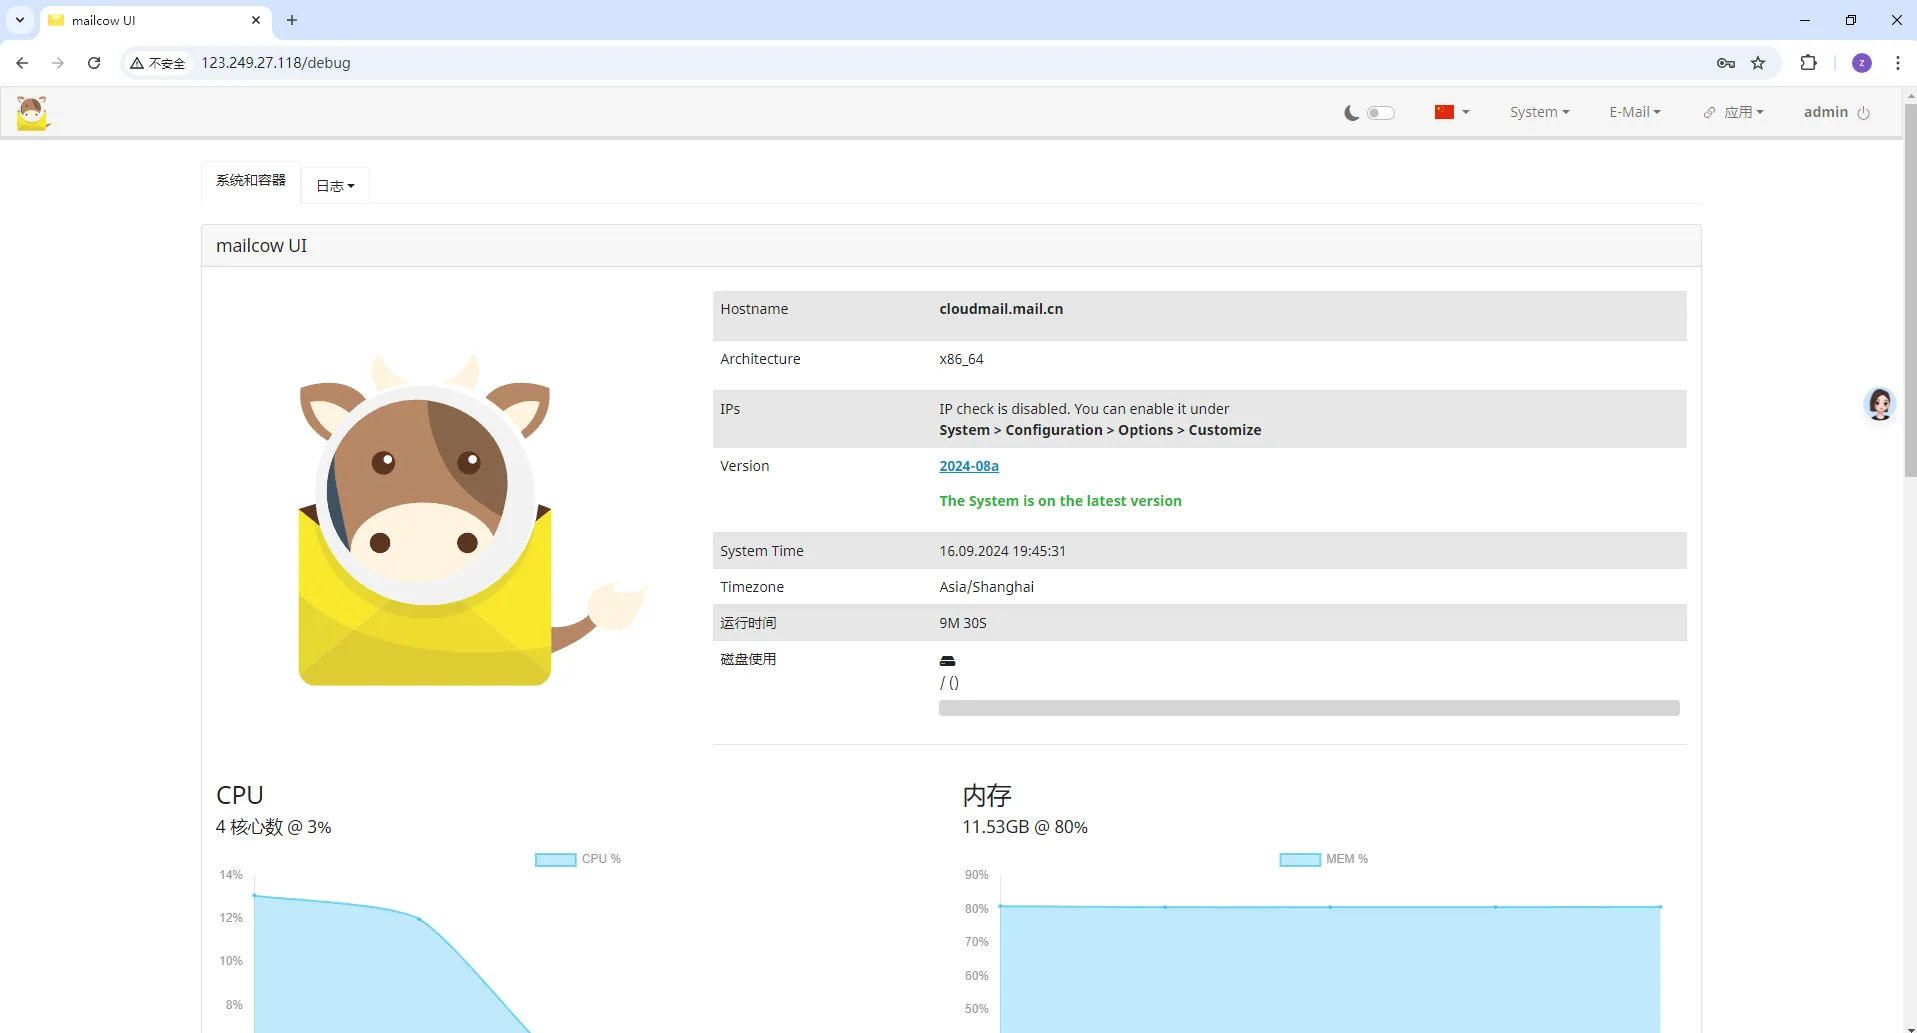Close the mailcow UI tab
Screen dimensions: 1917x1033
tap(256, 20)
